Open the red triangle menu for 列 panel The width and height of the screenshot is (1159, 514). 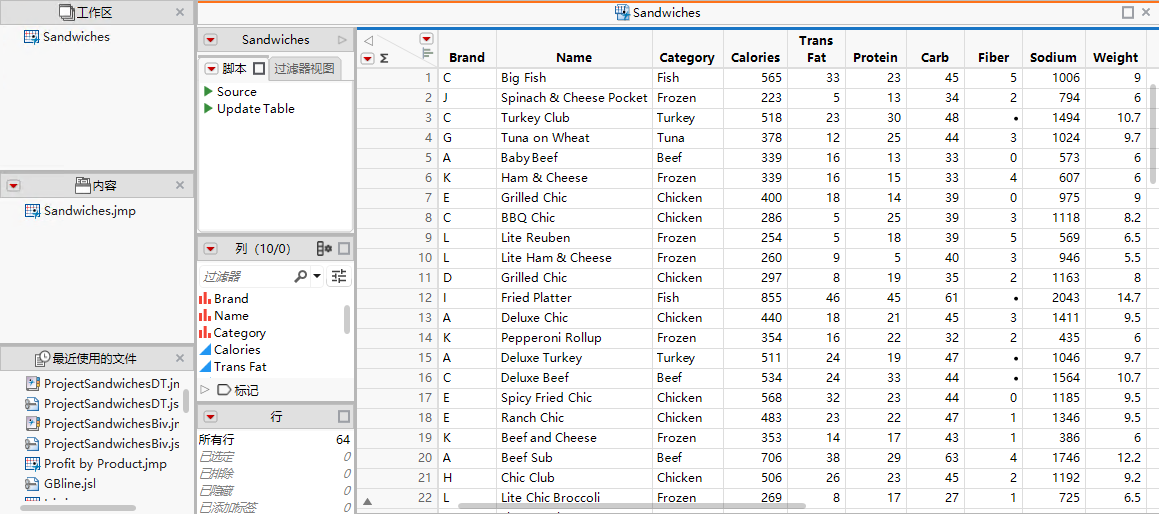click(211, 248)
